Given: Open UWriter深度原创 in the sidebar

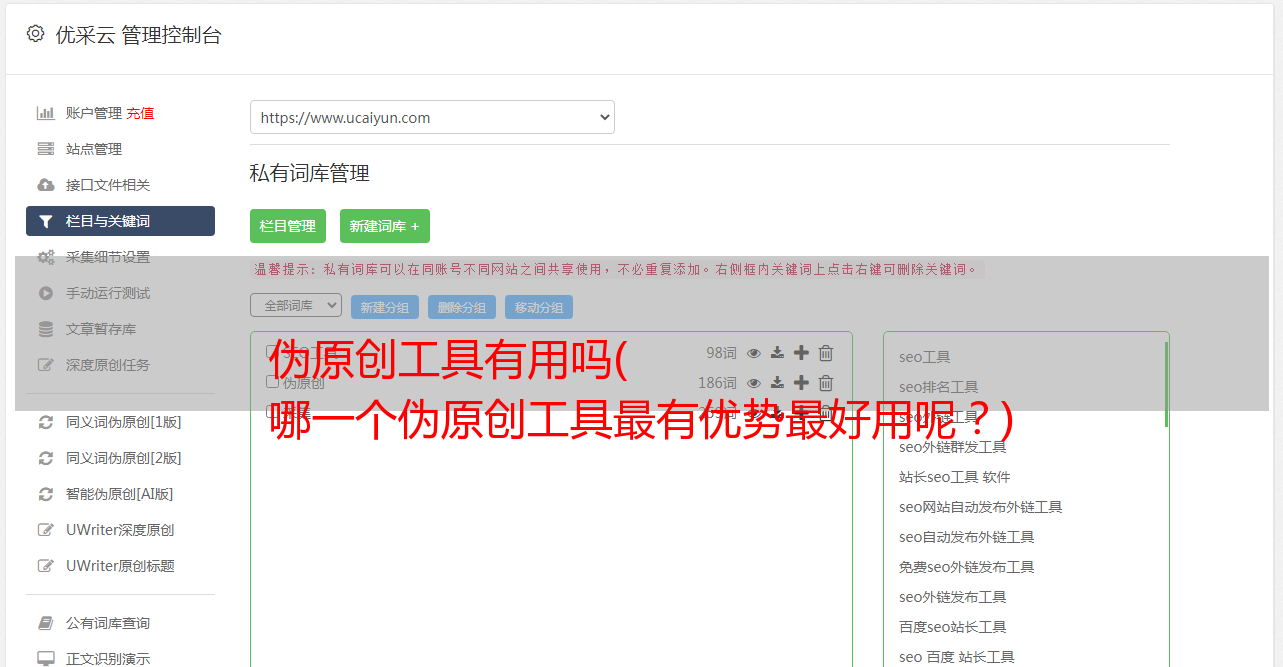Looking at the screenshot, I should click(x=120, y=530).
